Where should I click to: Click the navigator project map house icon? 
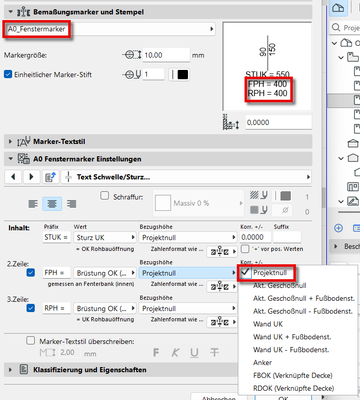point(338,8)
